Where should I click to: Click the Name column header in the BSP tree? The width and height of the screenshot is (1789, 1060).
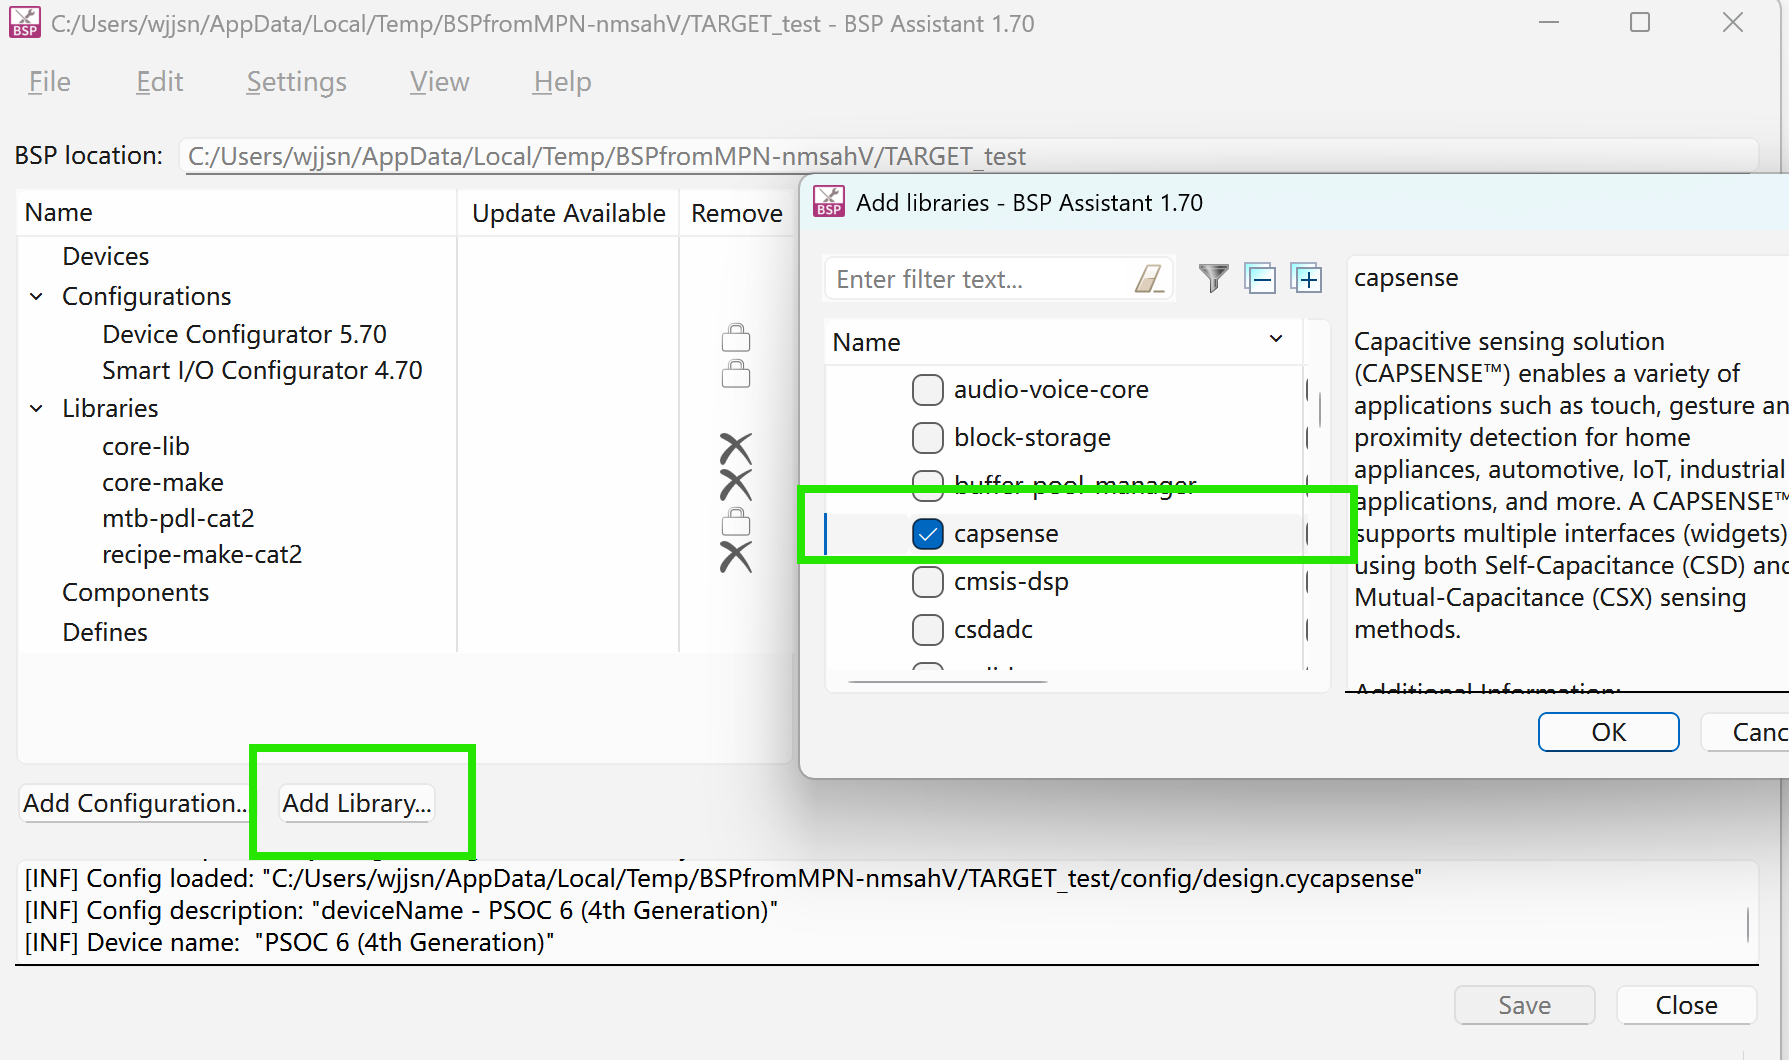coord(237,213)
